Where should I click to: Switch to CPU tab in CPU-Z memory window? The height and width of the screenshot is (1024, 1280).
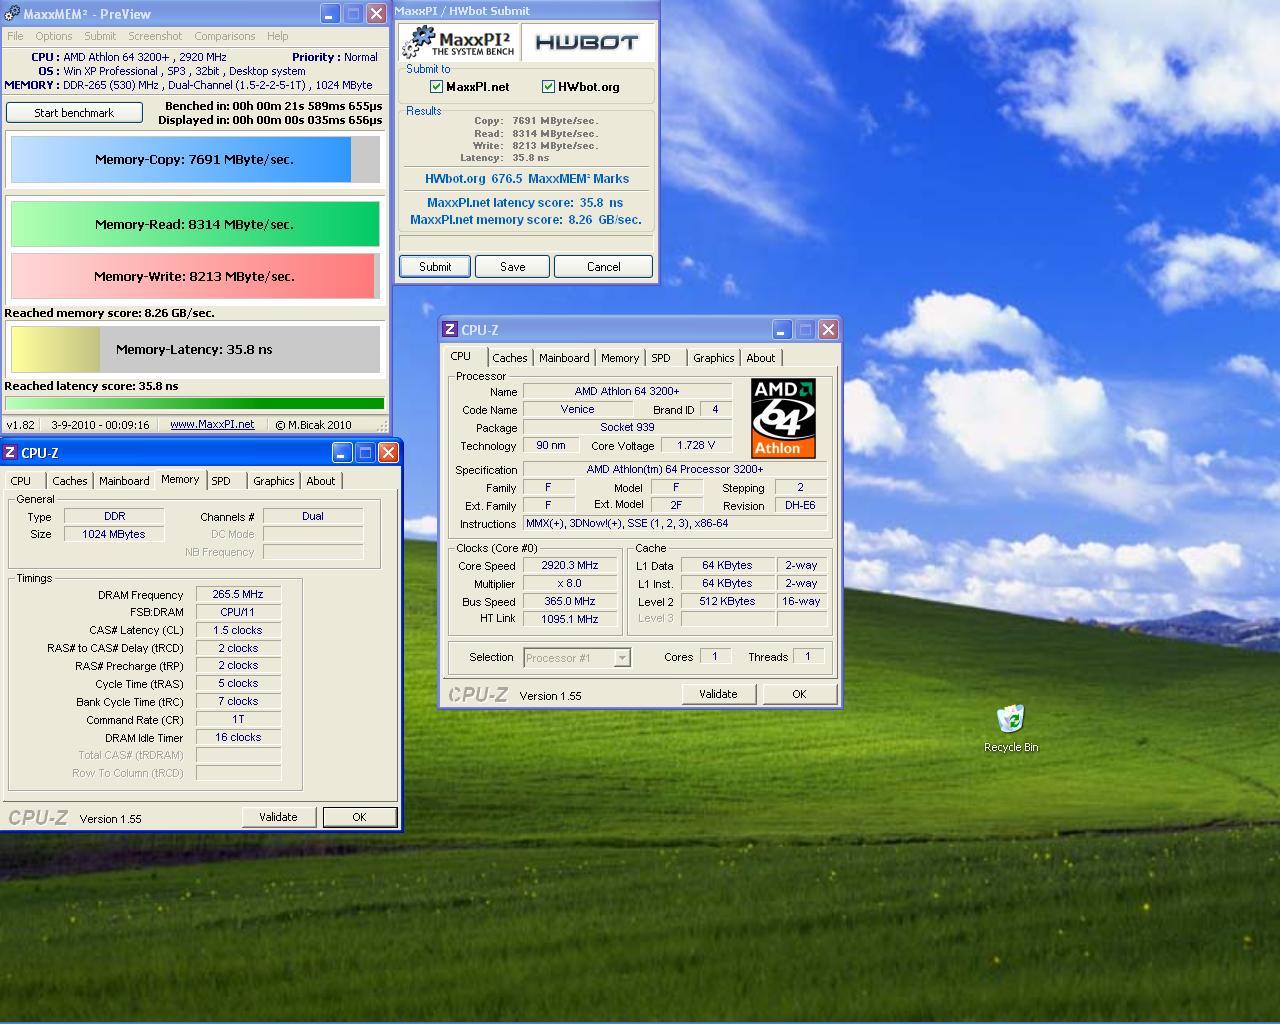pos(21,481)
